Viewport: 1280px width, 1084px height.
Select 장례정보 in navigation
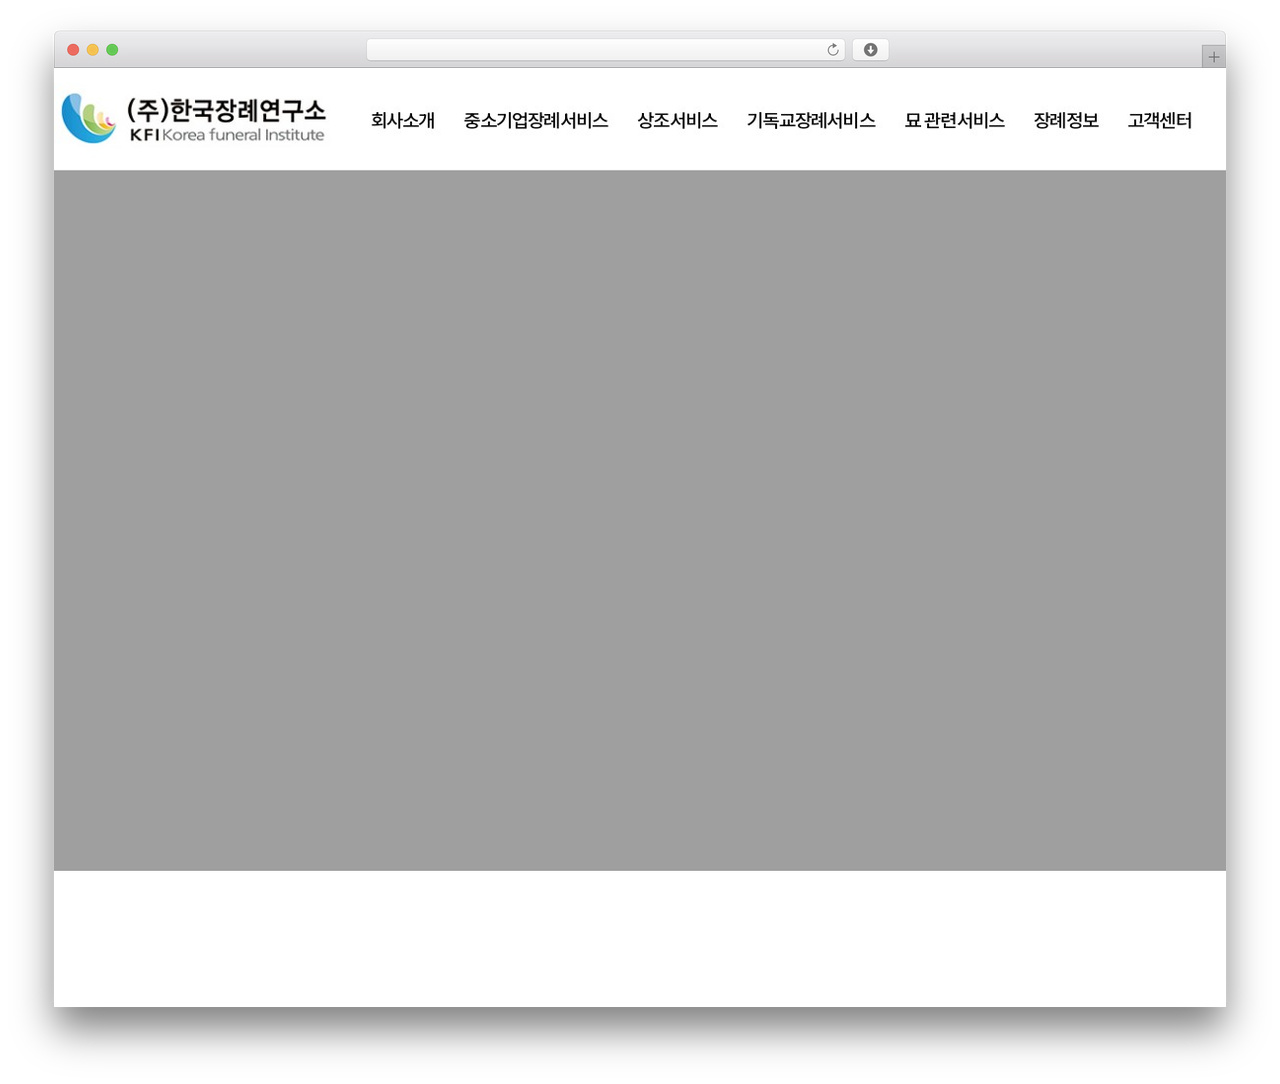1066,120
